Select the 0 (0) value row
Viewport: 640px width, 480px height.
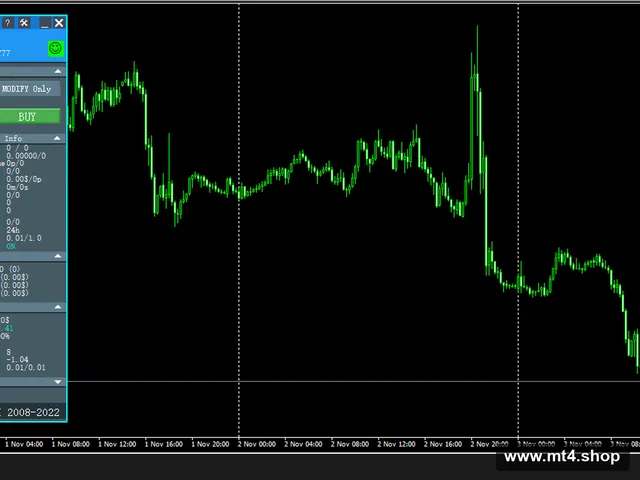tap(10, 269)
